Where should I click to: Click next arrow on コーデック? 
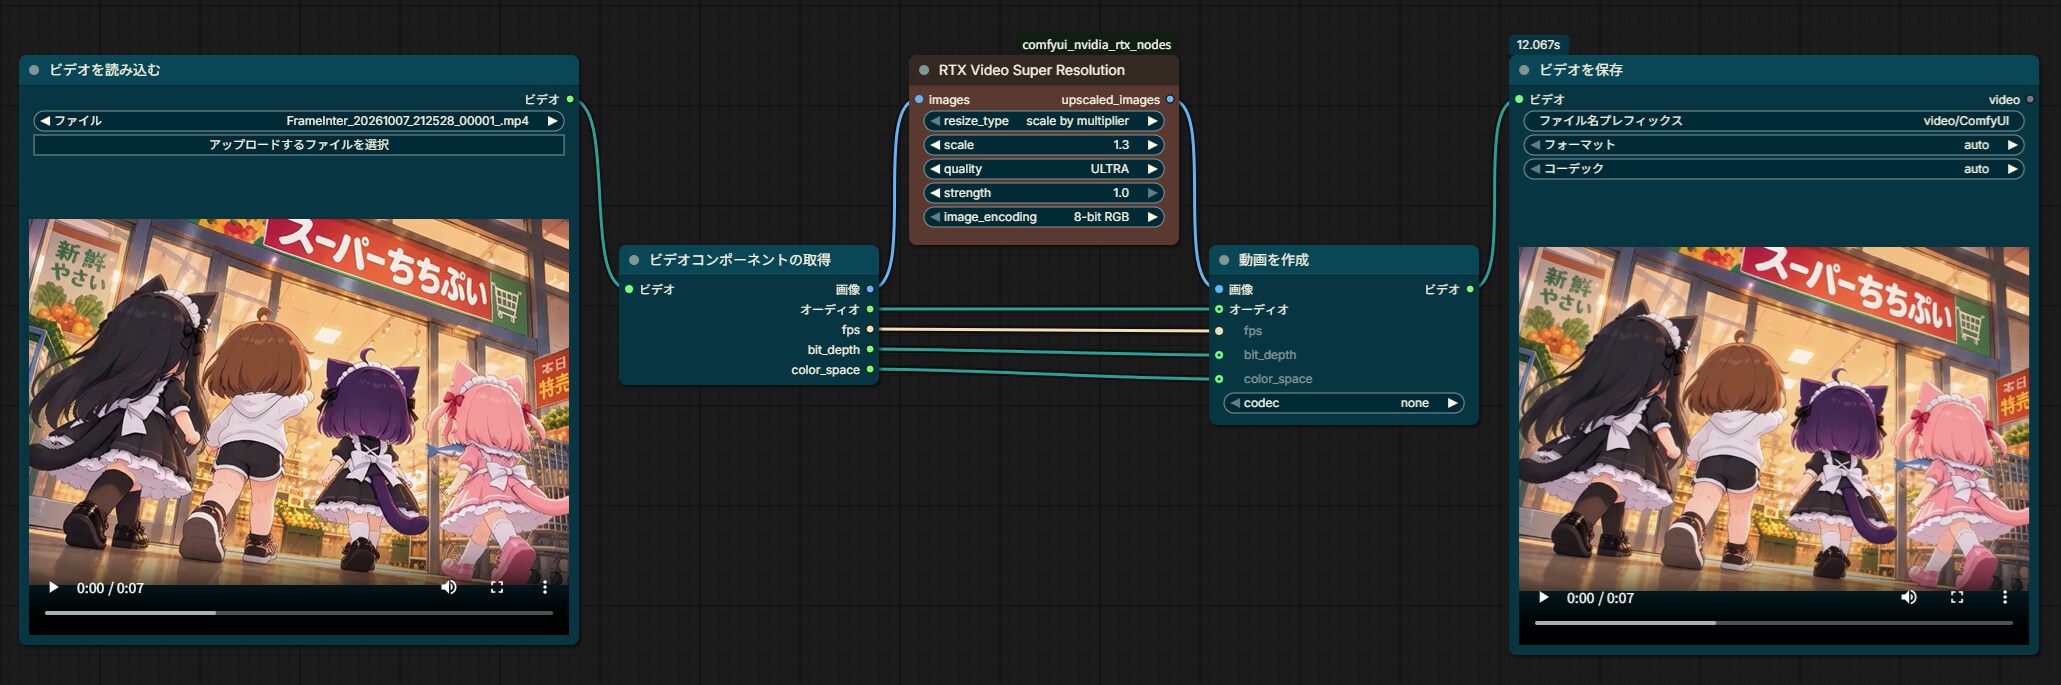(2012, 169)
